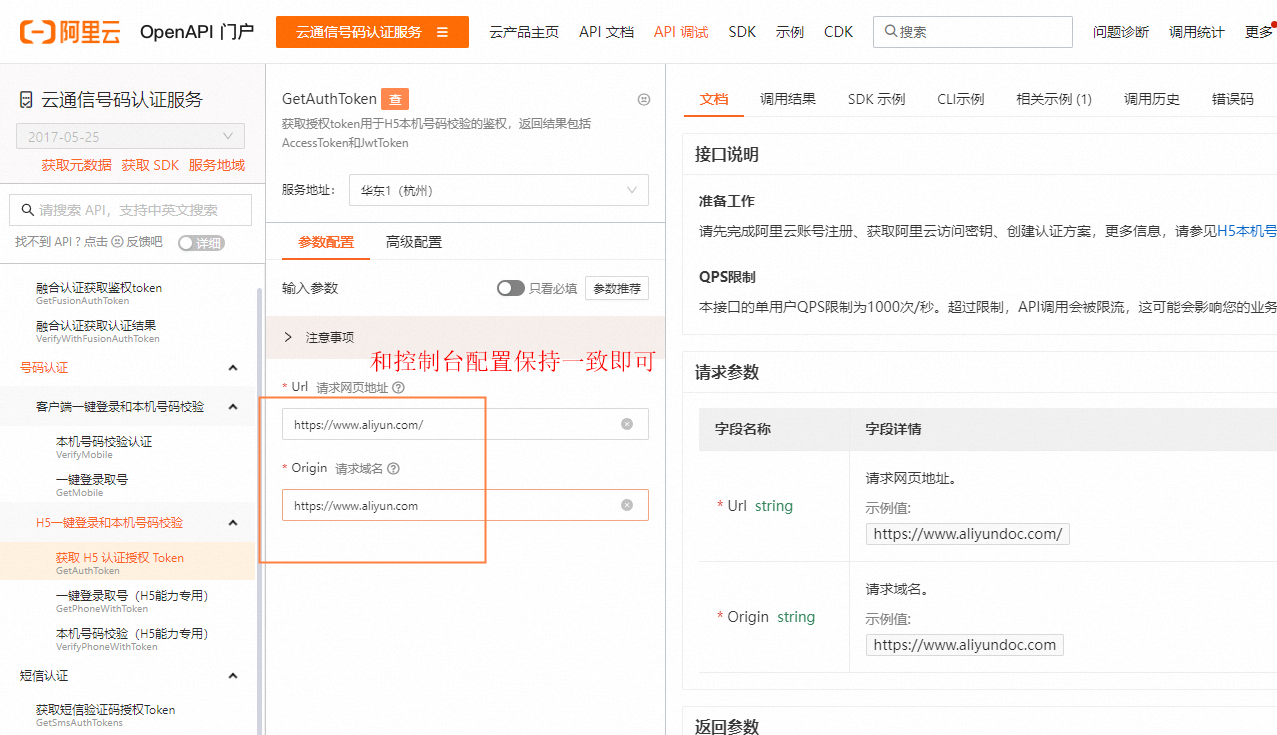Click the 反馈吧 smiley icon in the sidebar

(x=118, y=242)
